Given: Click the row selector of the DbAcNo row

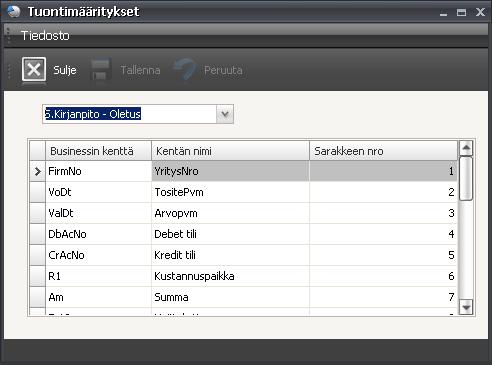Looking at the screenshot, I should pyautogui.click(x=37, y=234).
